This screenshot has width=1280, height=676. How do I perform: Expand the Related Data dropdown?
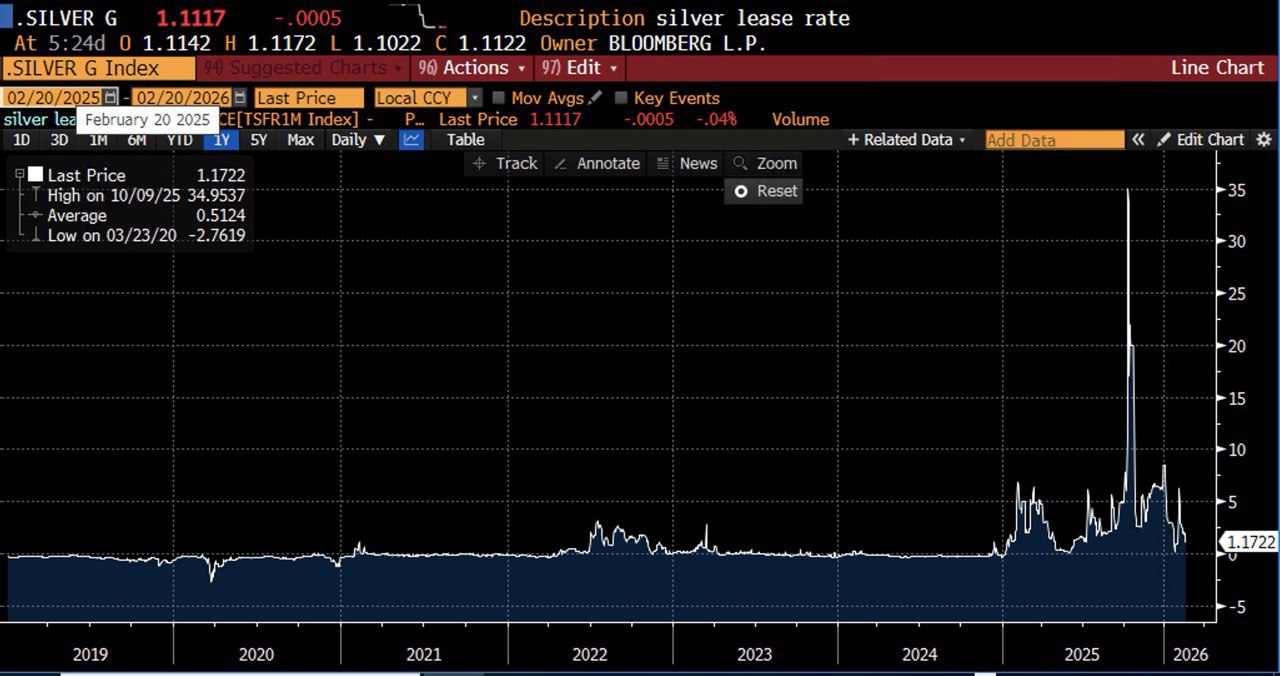(x=908, y=140)
